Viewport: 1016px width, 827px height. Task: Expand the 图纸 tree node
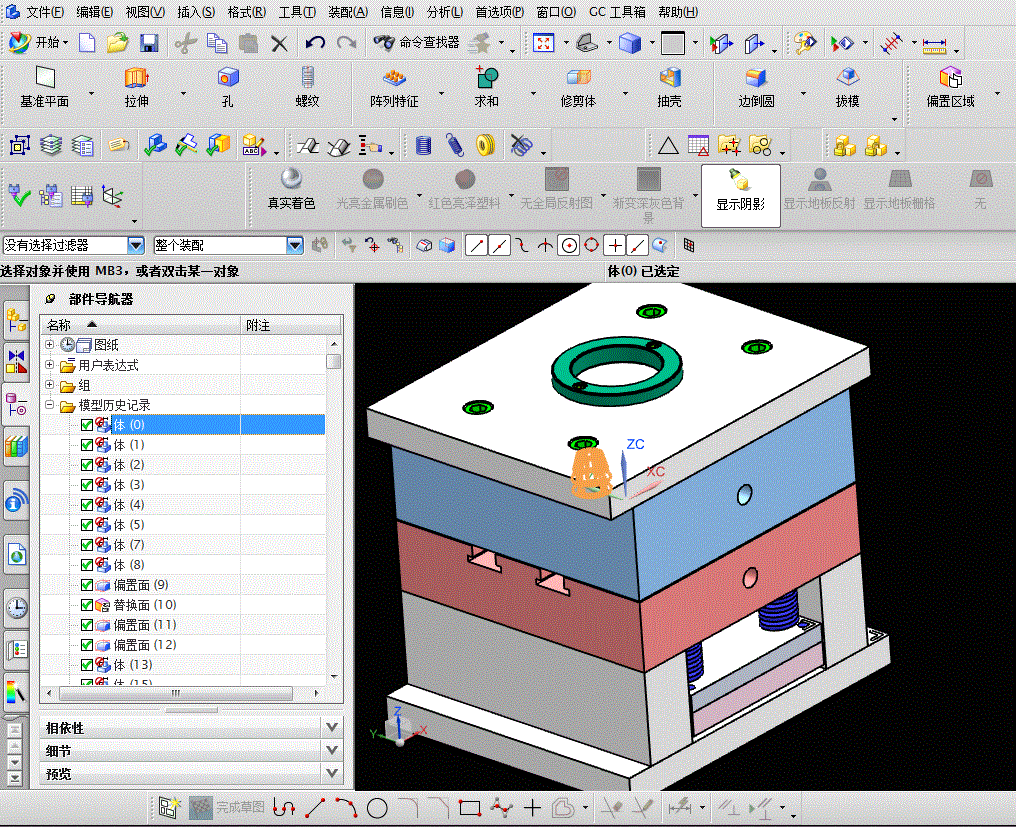point(49,345)
